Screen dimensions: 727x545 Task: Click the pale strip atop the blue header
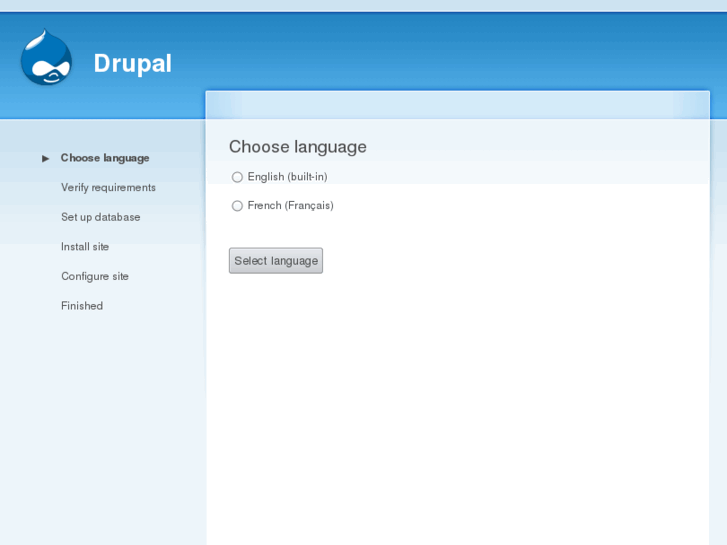click(364, 6)
